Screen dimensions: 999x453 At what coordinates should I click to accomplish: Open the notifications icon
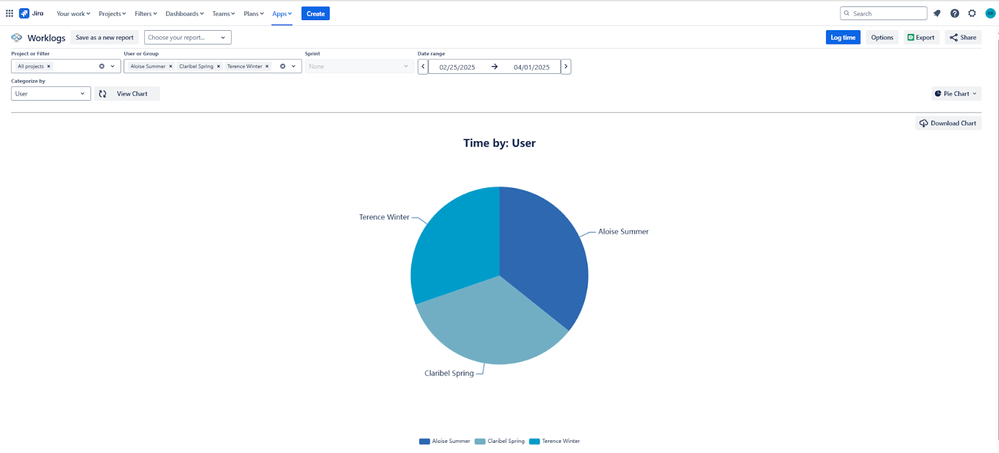click(937, 13)
